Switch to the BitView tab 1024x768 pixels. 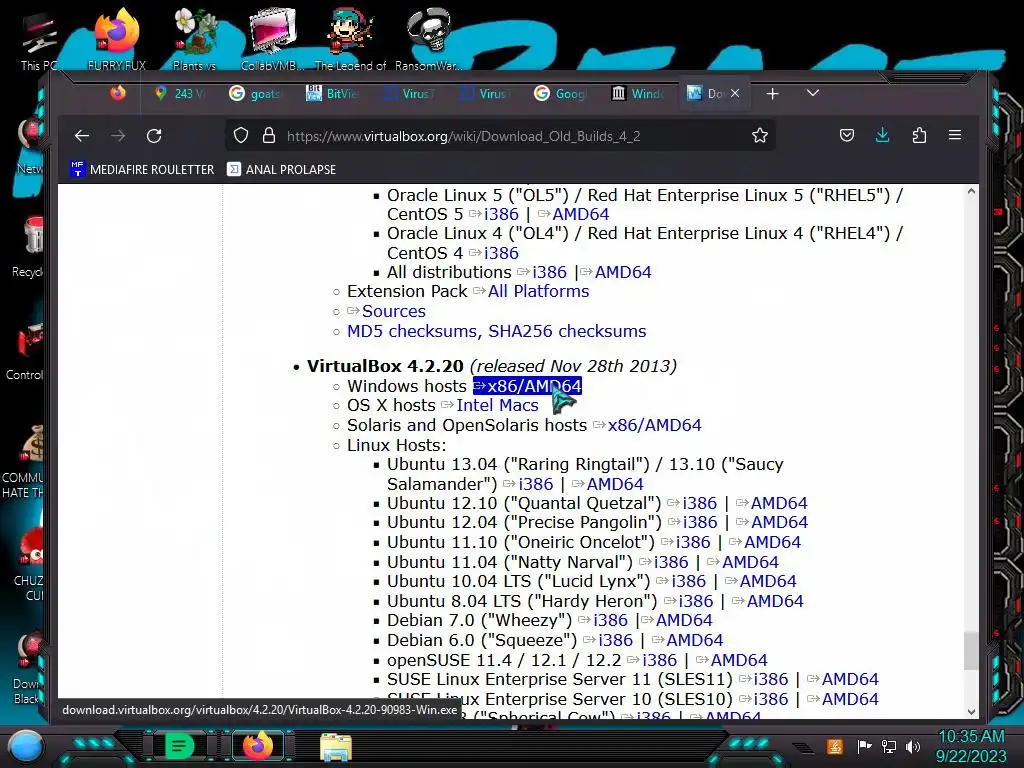coord(332,93)
